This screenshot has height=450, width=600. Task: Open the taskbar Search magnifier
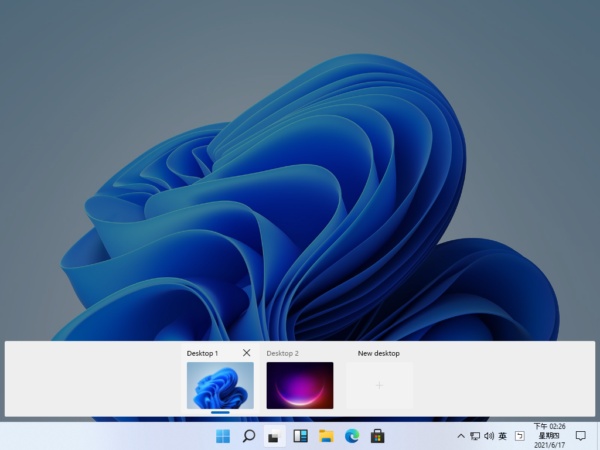249,436
